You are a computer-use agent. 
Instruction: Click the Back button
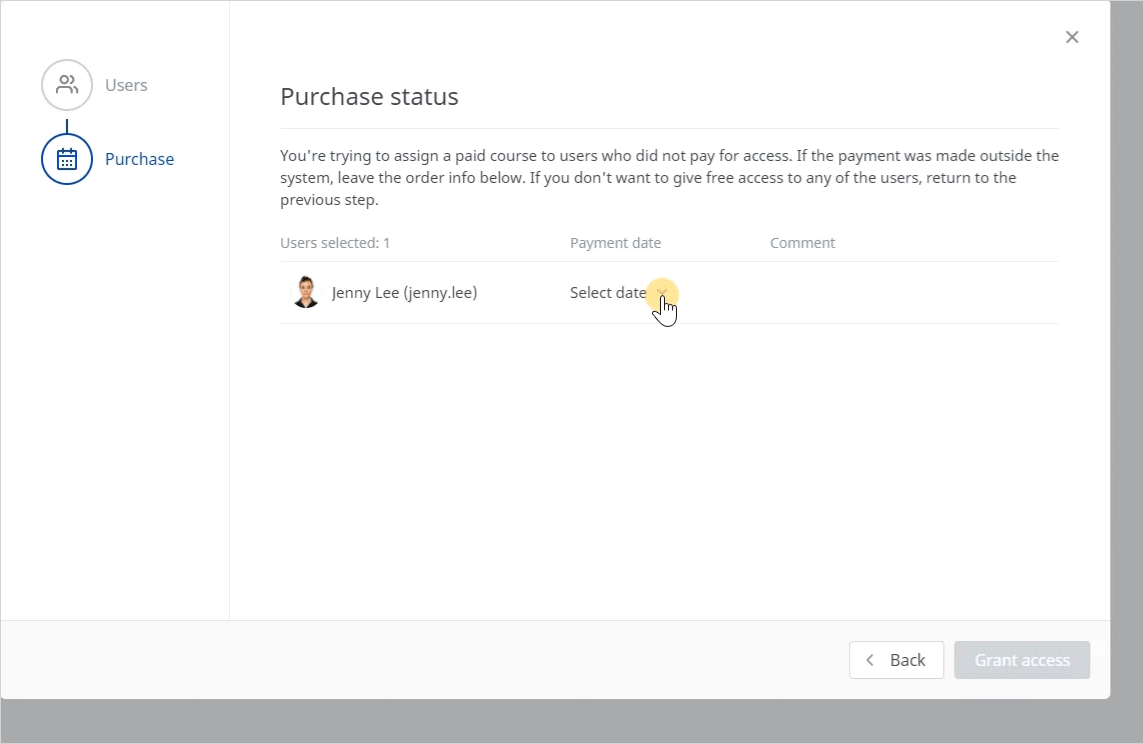pyautogui.click(x=896, y=660)
